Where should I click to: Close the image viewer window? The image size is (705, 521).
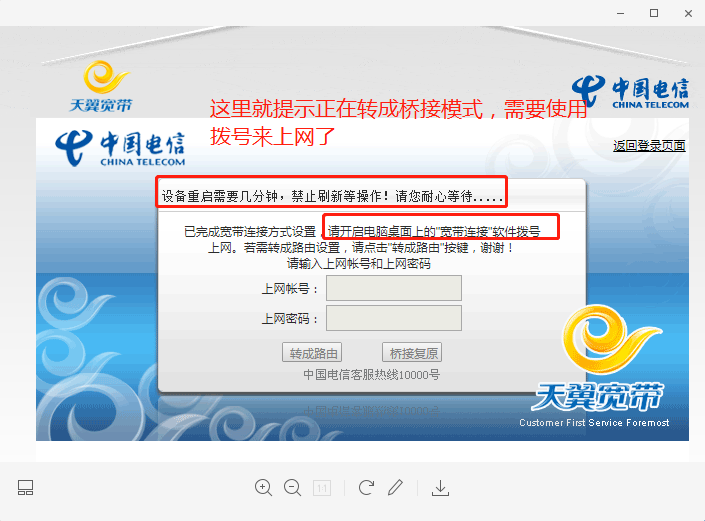[x=688, y=13]
